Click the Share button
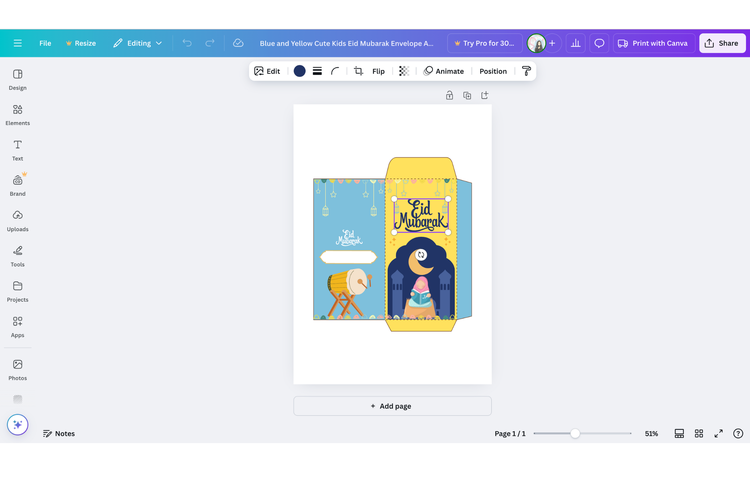The width and height of the screenshot is (750, 500). (721, 43)
